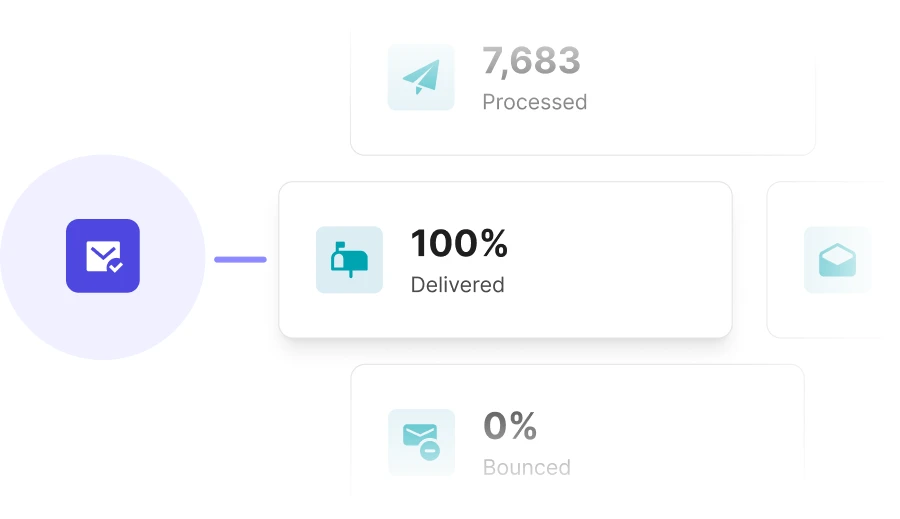Image resolution: width=900 pixels, height=519 pixels.
Task: Select the partially visible card beside Delivered
Action: coord(827,260)
